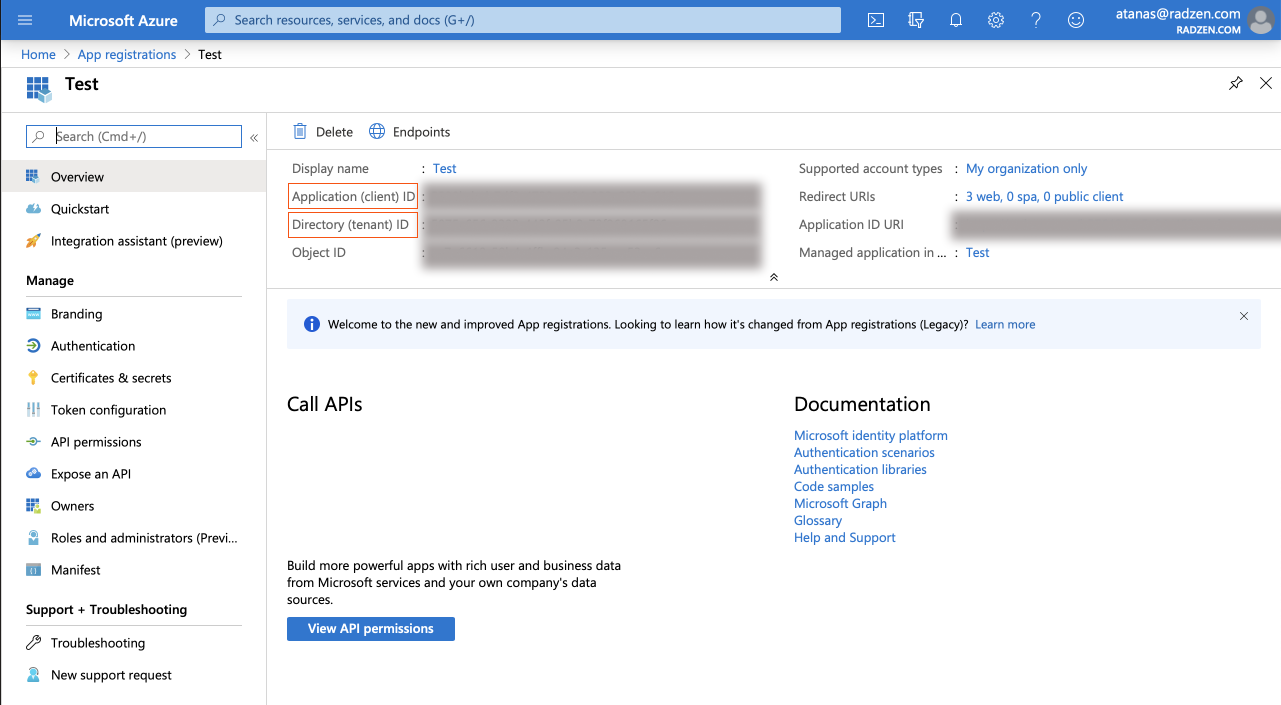The height and width of the screenshot is (705, 1281).
Task: Collapse the sidebar with double chevron
Action: (x=254, y=137)
